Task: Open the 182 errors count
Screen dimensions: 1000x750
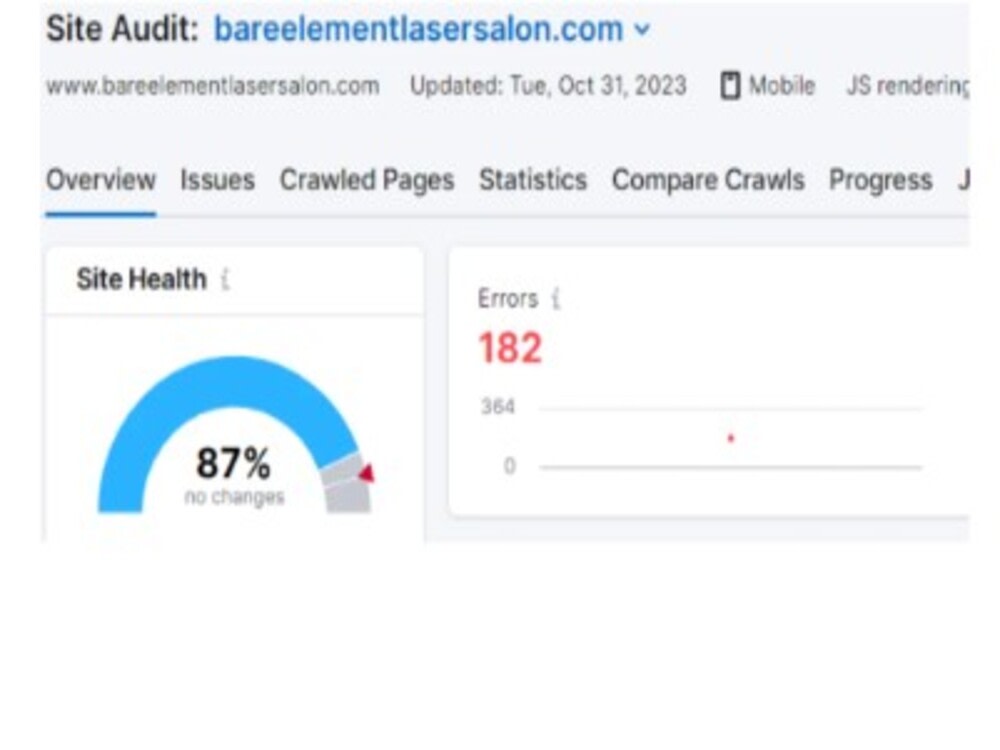Action: (510, 348)
